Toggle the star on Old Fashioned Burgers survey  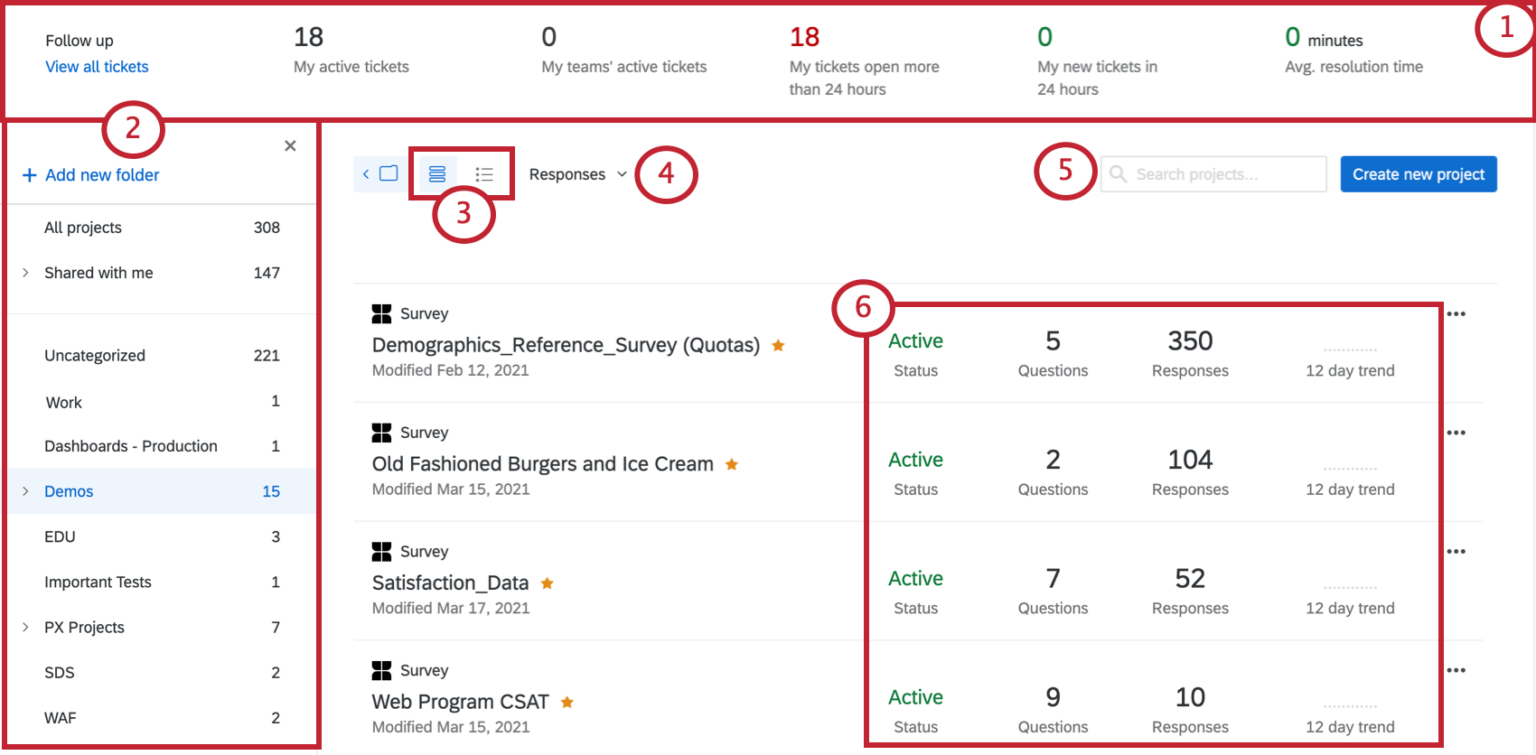click(731, 463)
